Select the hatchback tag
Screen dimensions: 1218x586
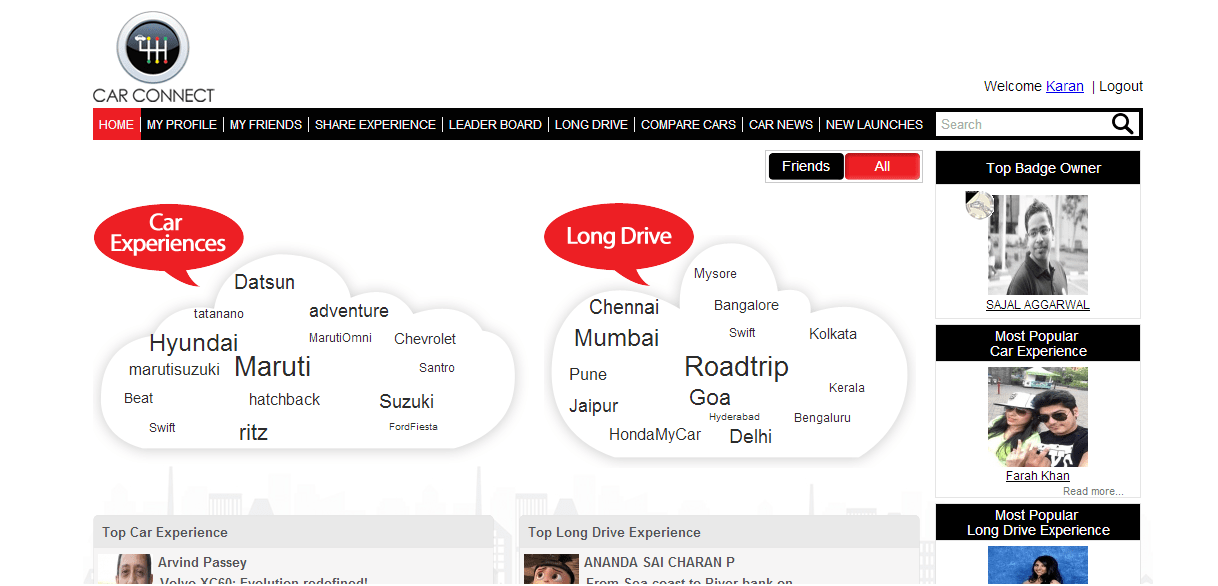click(284, 400)
